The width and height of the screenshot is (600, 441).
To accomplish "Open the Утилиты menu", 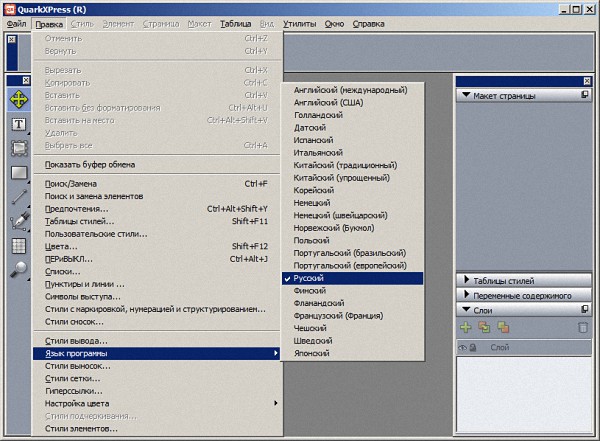I will point(299,22).
